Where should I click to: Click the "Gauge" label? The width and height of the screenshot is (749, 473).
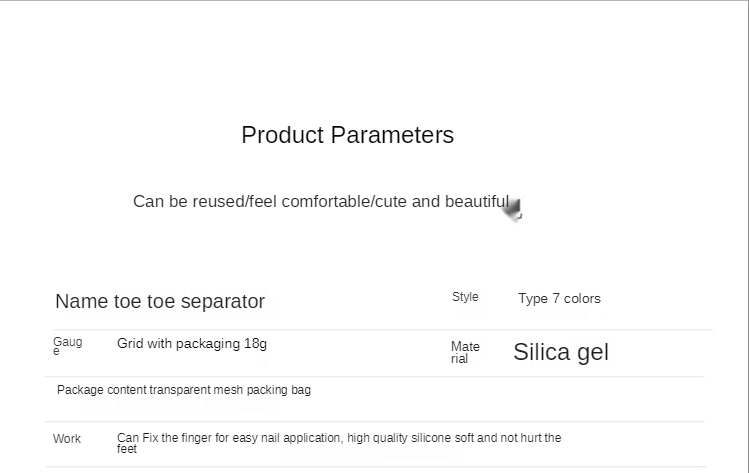point(67,346)
